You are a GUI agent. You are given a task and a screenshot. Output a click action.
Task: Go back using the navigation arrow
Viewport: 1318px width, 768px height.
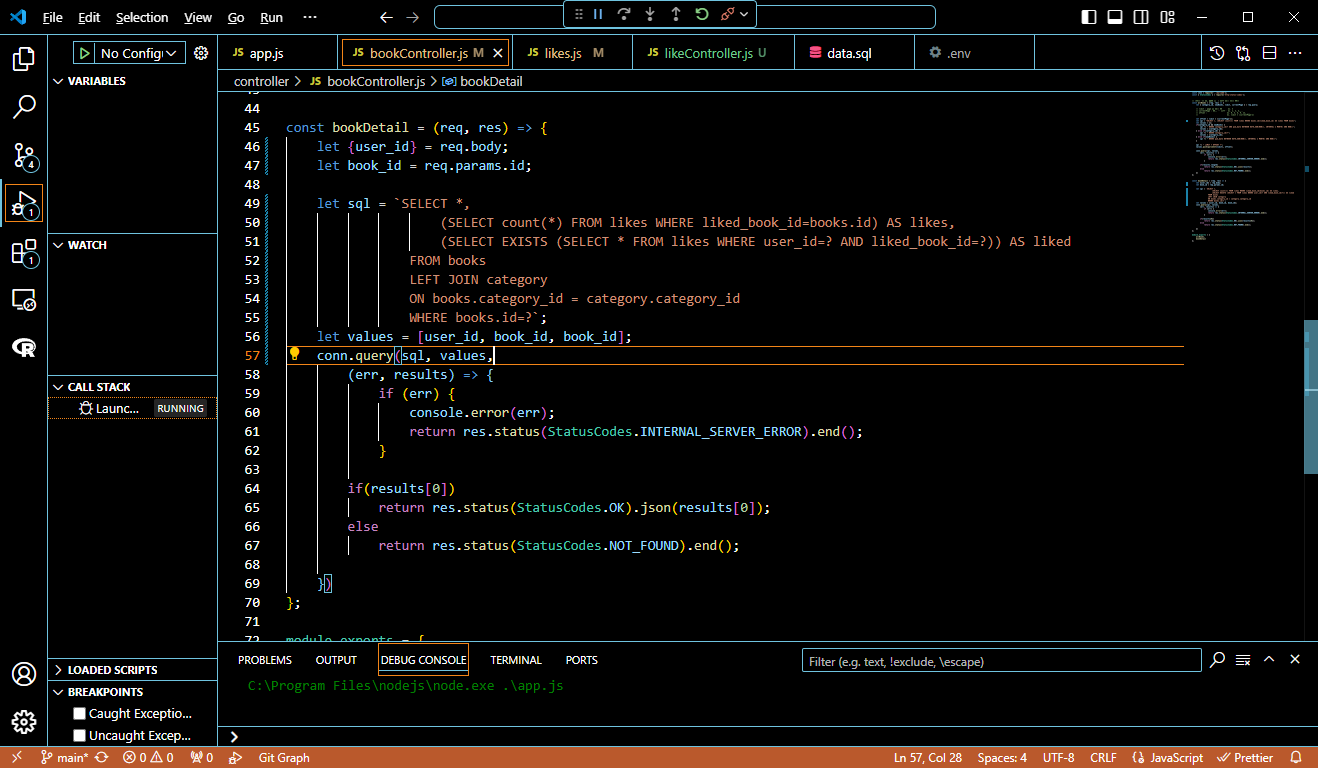pos(387,17)
